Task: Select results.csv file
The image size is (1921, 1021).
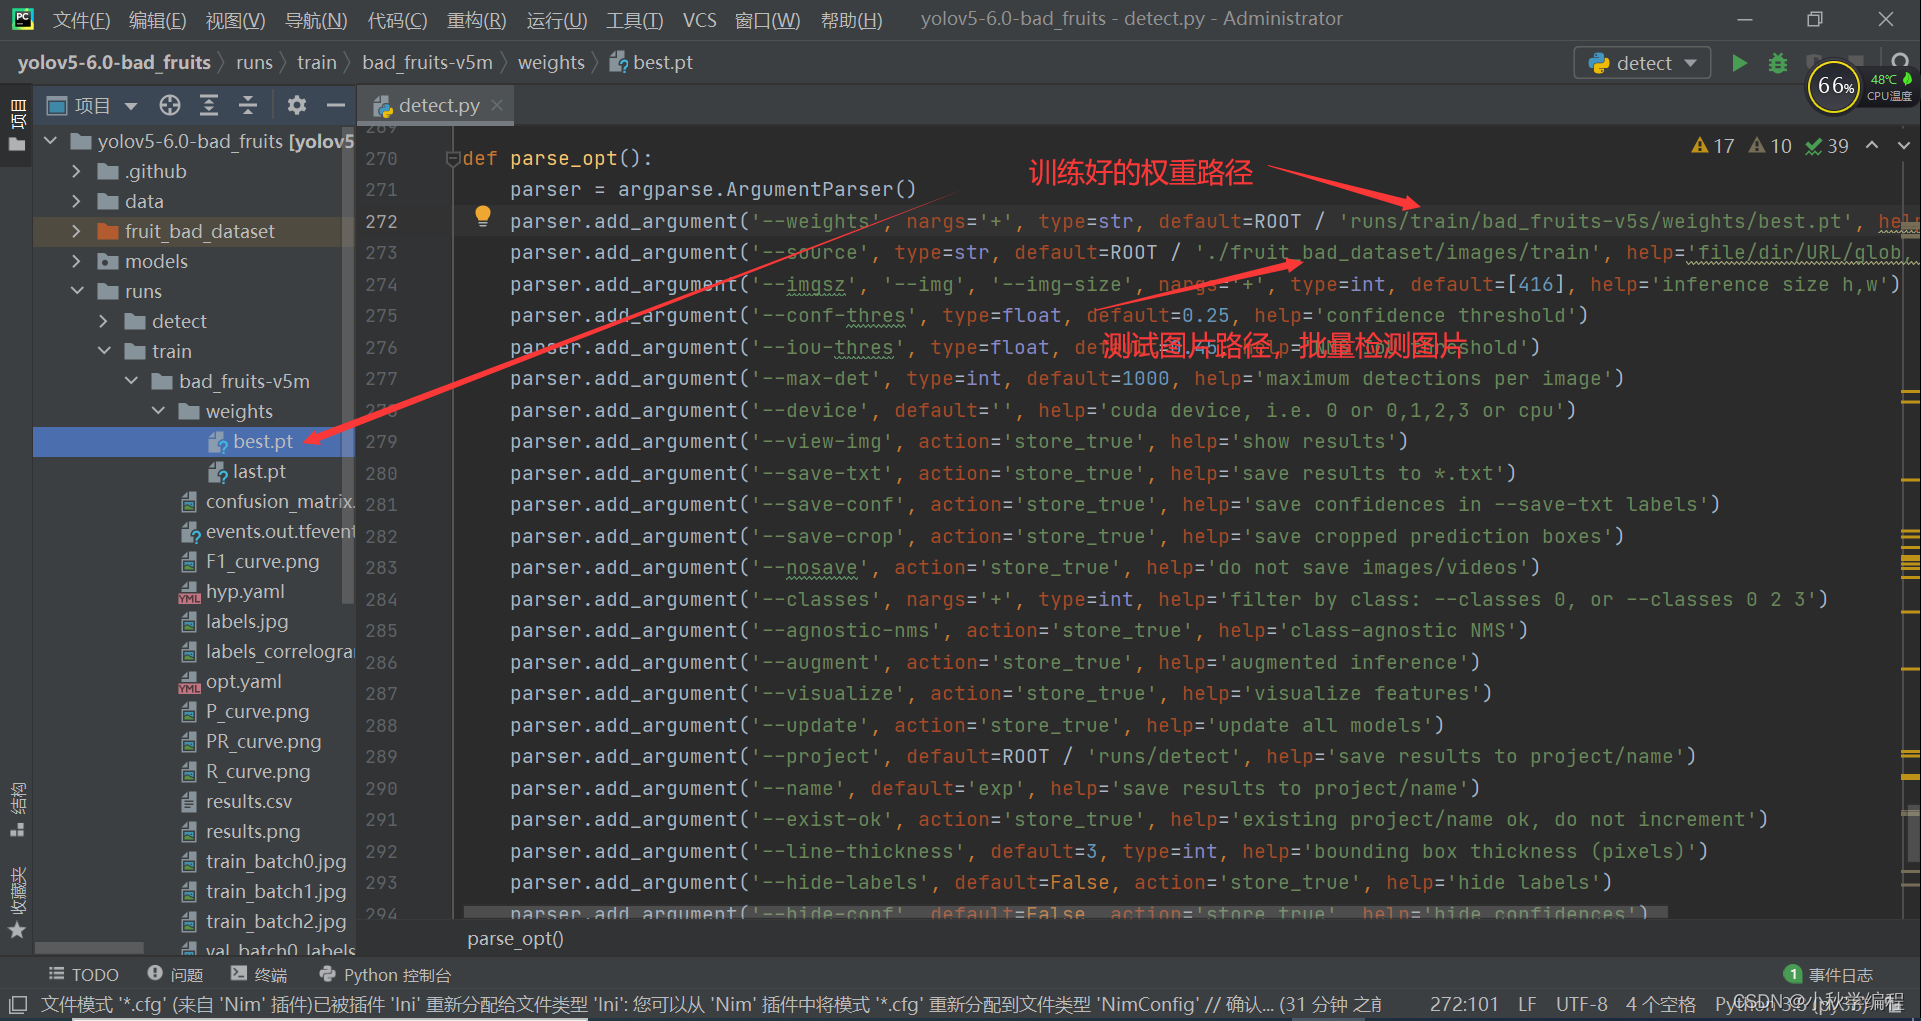Action: 249,801
